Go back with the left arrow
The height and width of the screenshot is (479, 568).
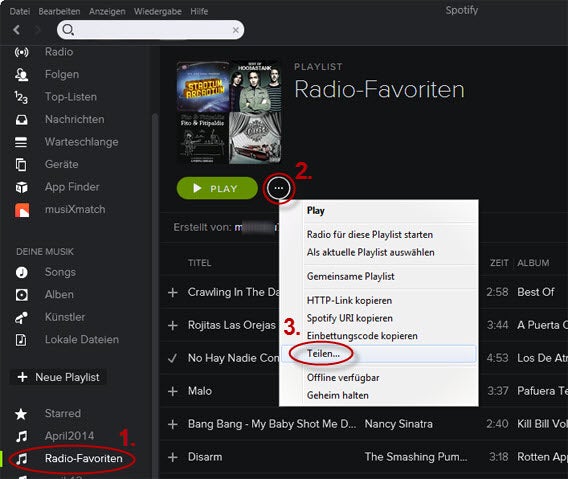[x=17, y=29]
